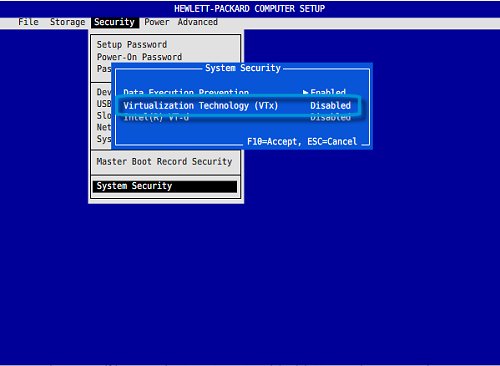The height and width of the screenshot is (366, 500).
Task: Open the Power menu
Action: click(157, 22)
